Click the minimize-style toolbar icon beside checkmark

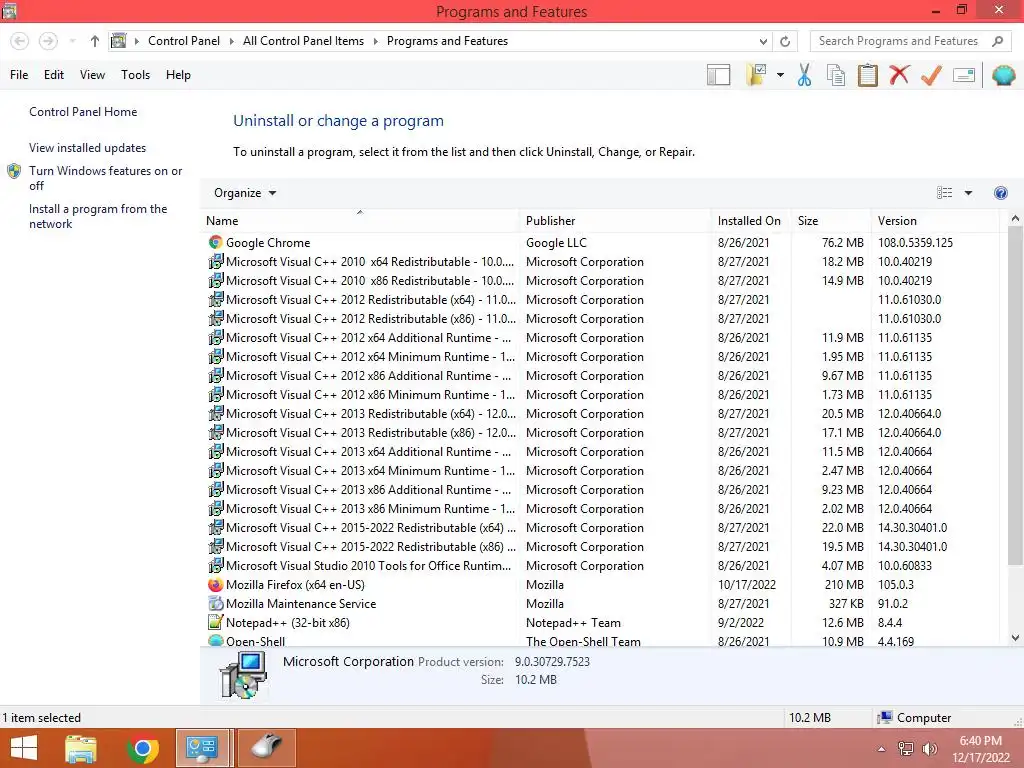click(964, 75)
